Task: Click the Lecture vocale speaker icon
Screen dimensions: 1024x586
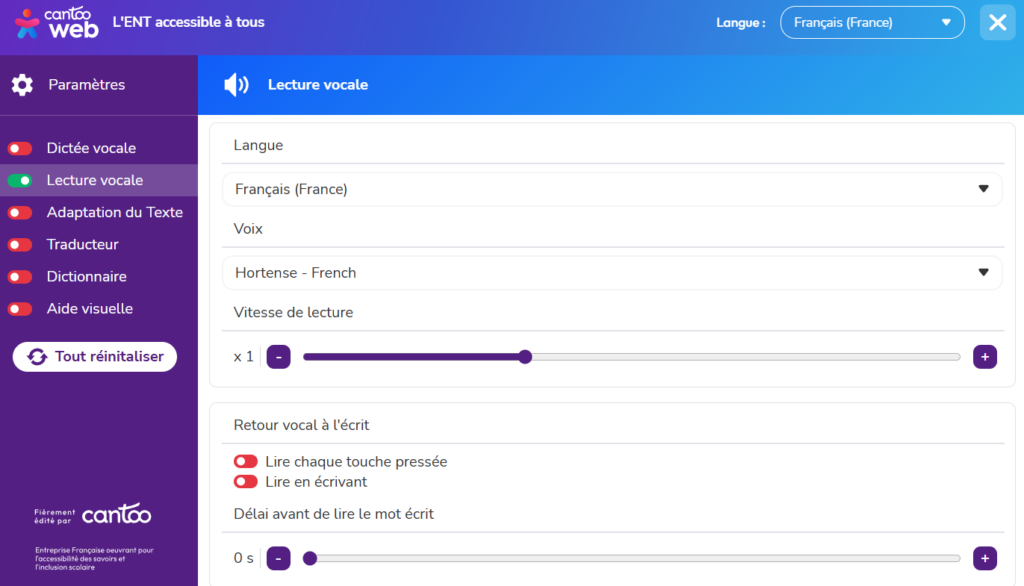Action: pyautogui.click(x=236, y=85)
